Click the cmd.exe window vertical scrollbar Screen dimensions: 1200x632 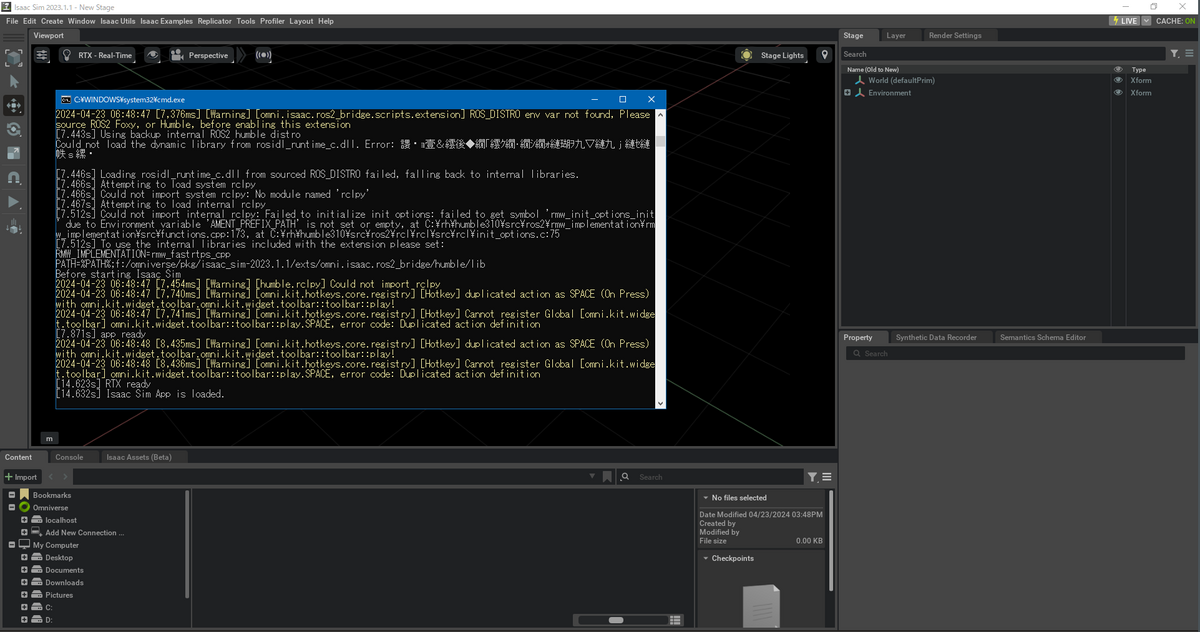point(659,258)
